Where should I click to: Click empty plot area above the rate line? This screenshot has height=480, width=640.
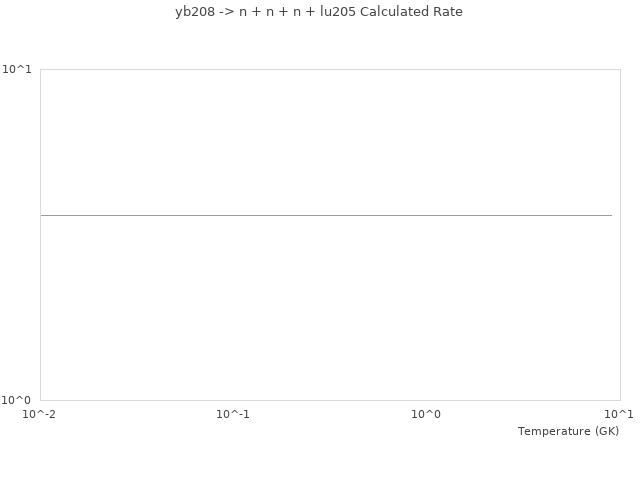[326, 140]
